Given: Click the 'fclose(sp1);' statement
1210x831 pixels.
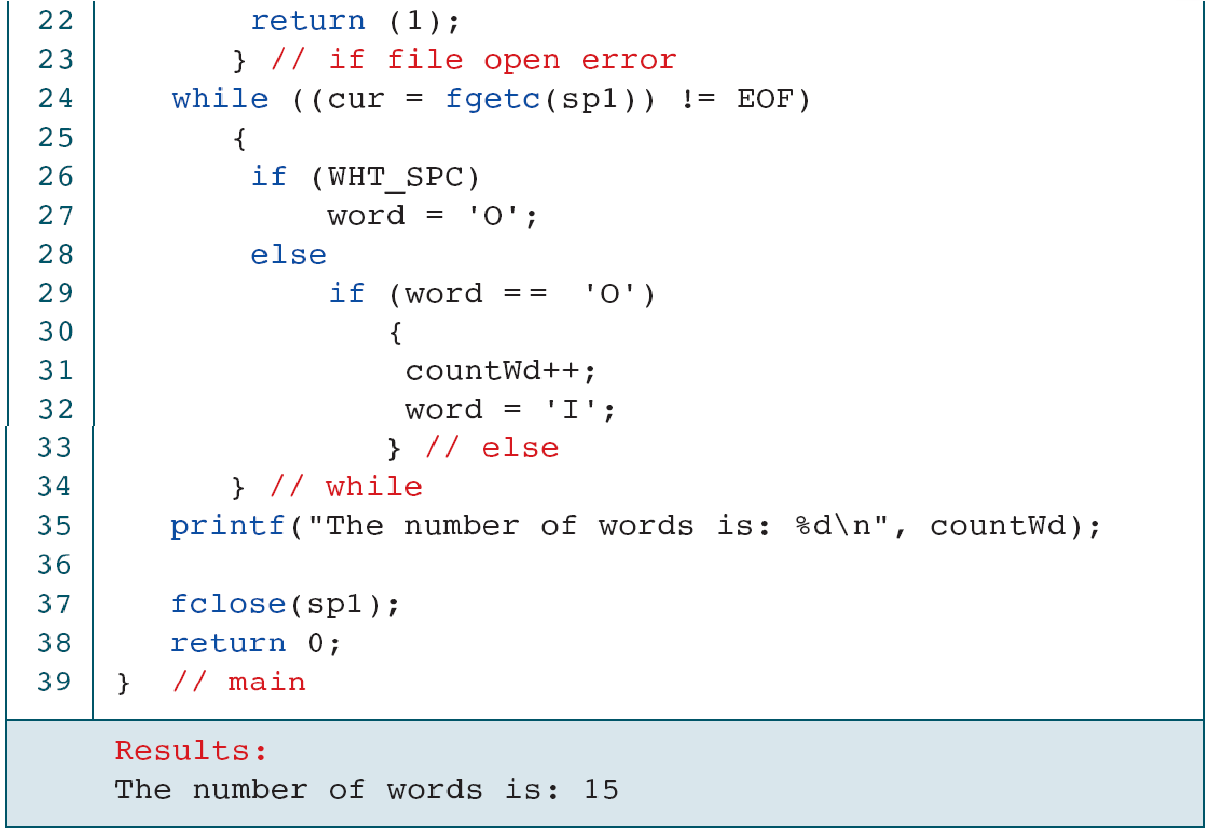Looking at the screenshot, I should click(285, 605).
